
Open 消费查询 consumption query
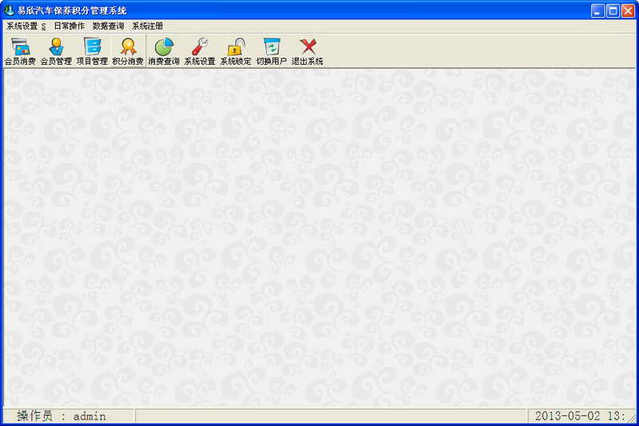(x=163, y=51)
